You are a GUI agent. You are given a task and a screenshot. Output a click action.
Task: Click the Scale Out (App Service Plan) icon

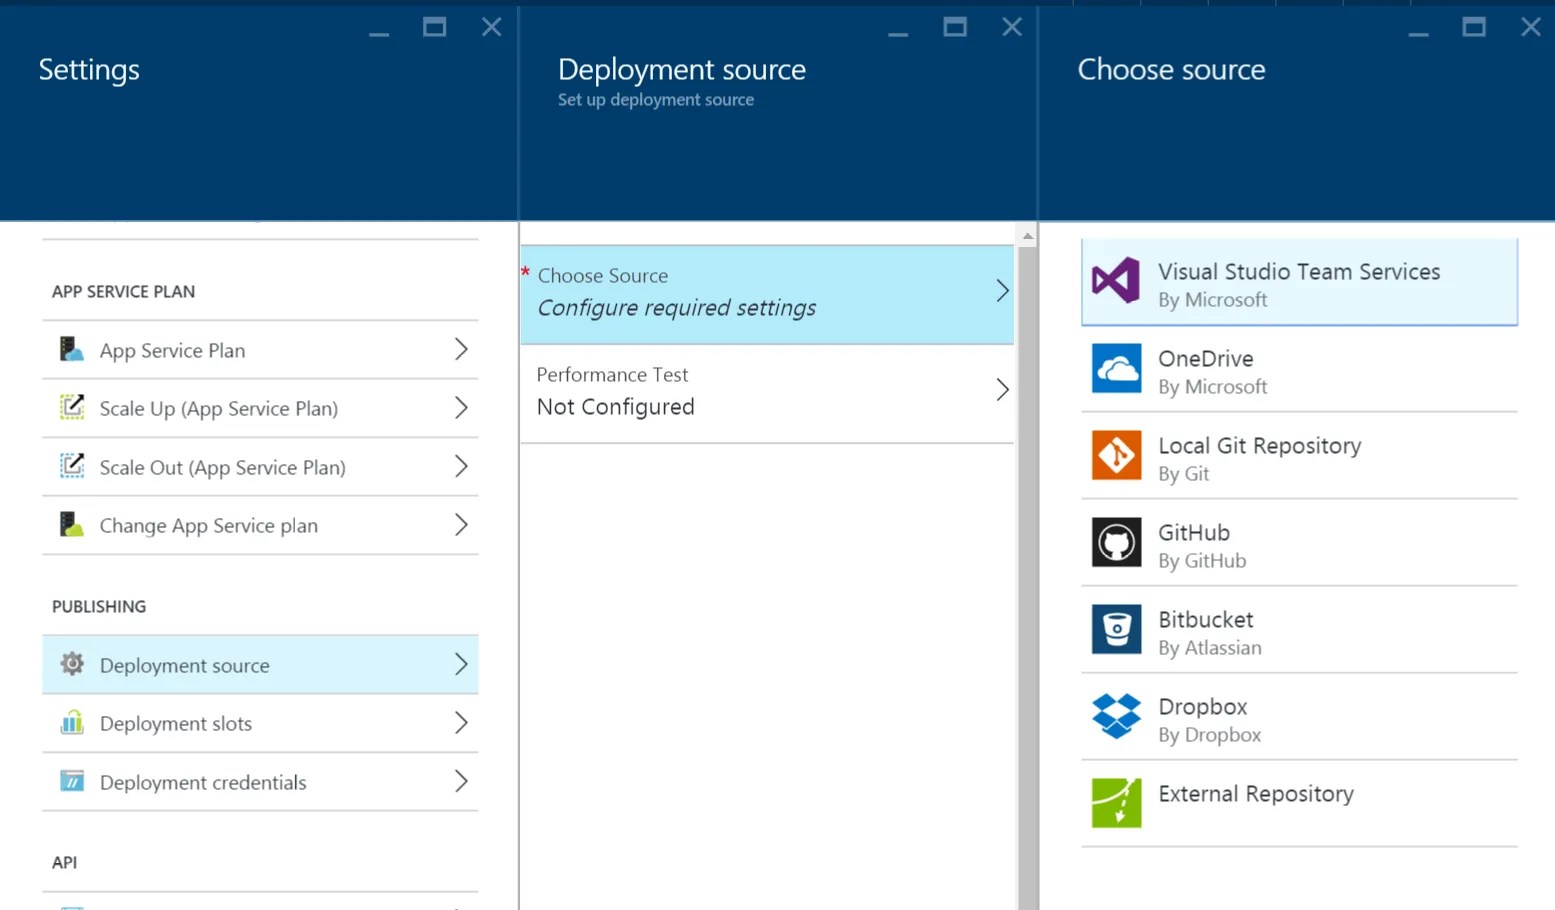(71, 466)
